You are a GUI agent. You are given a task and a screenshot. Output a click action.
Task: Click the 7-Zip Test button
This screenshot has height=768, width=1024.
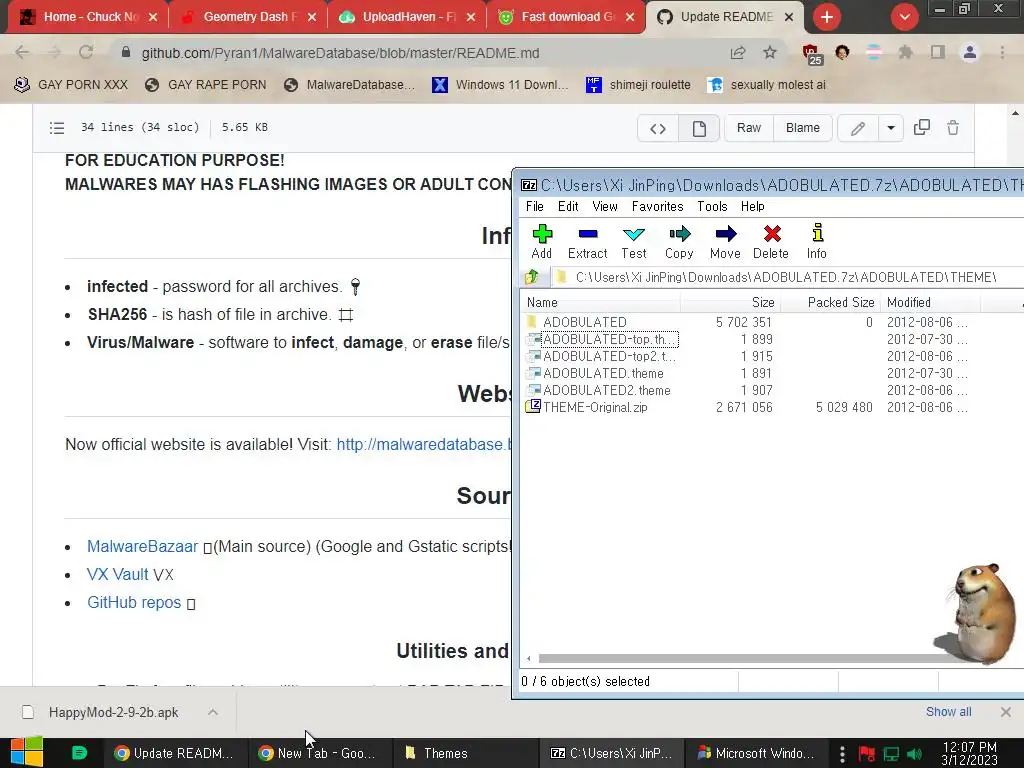pyautogui.click(x=633, y=242)
